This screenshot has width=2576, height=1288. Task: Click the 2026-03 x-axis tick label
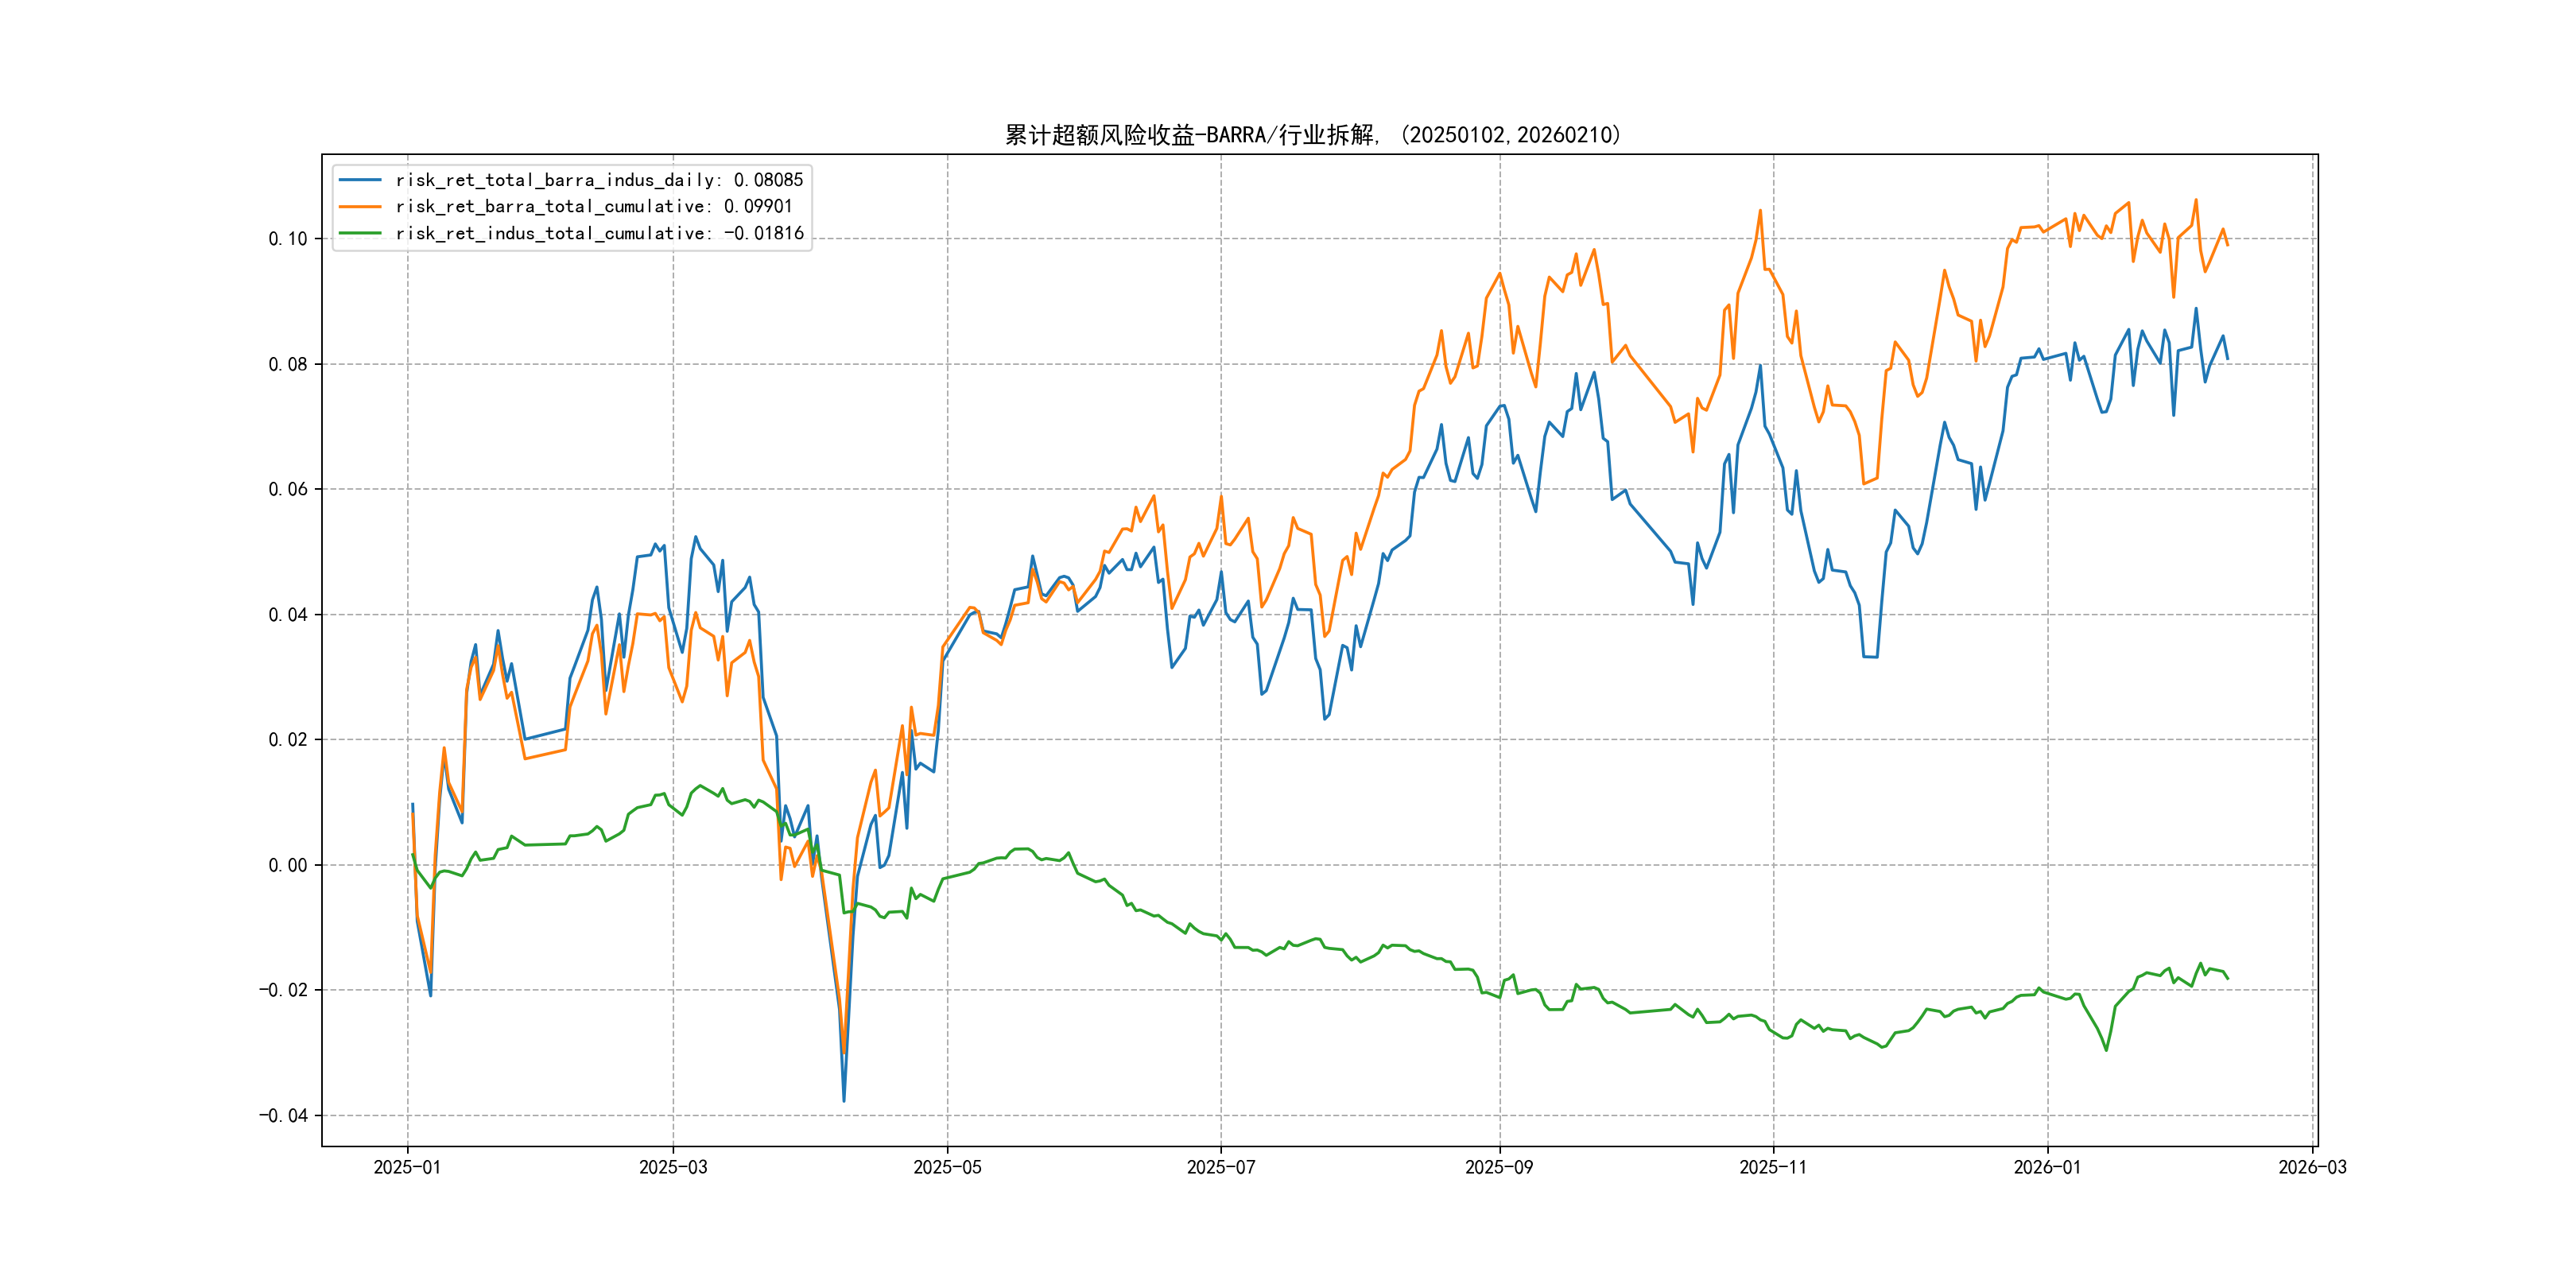2312,1167
